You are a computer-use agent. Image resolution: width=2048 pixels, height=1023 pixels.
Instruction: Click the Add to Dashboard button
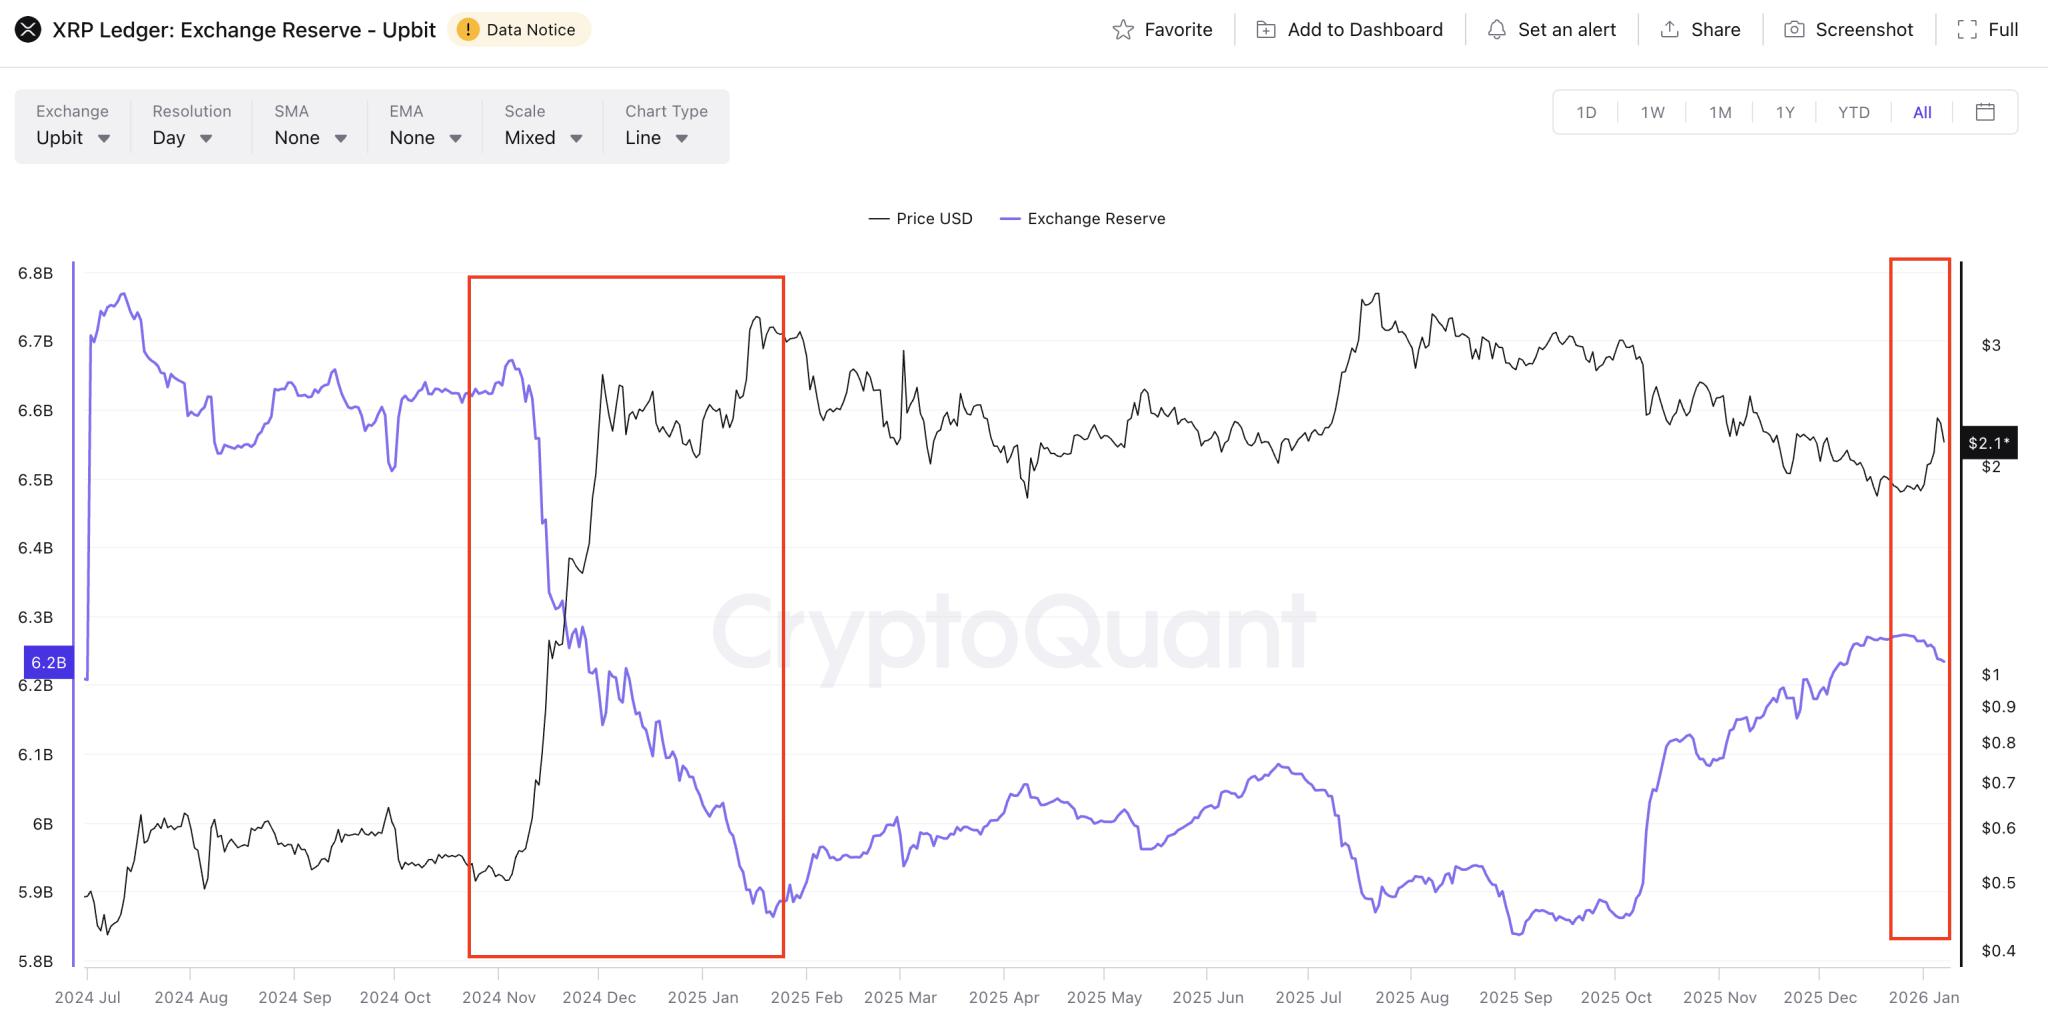click(1350, 29)
